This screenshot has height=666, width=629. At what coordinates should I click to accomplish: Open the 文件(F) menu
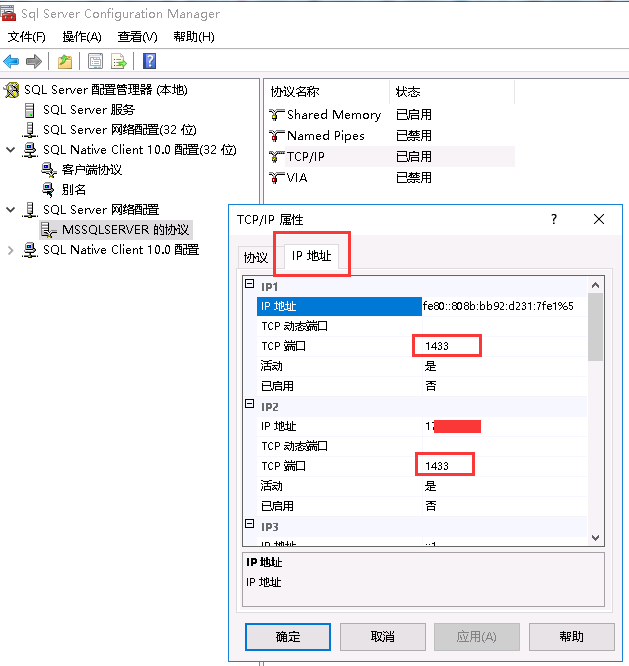click(27, 37)
